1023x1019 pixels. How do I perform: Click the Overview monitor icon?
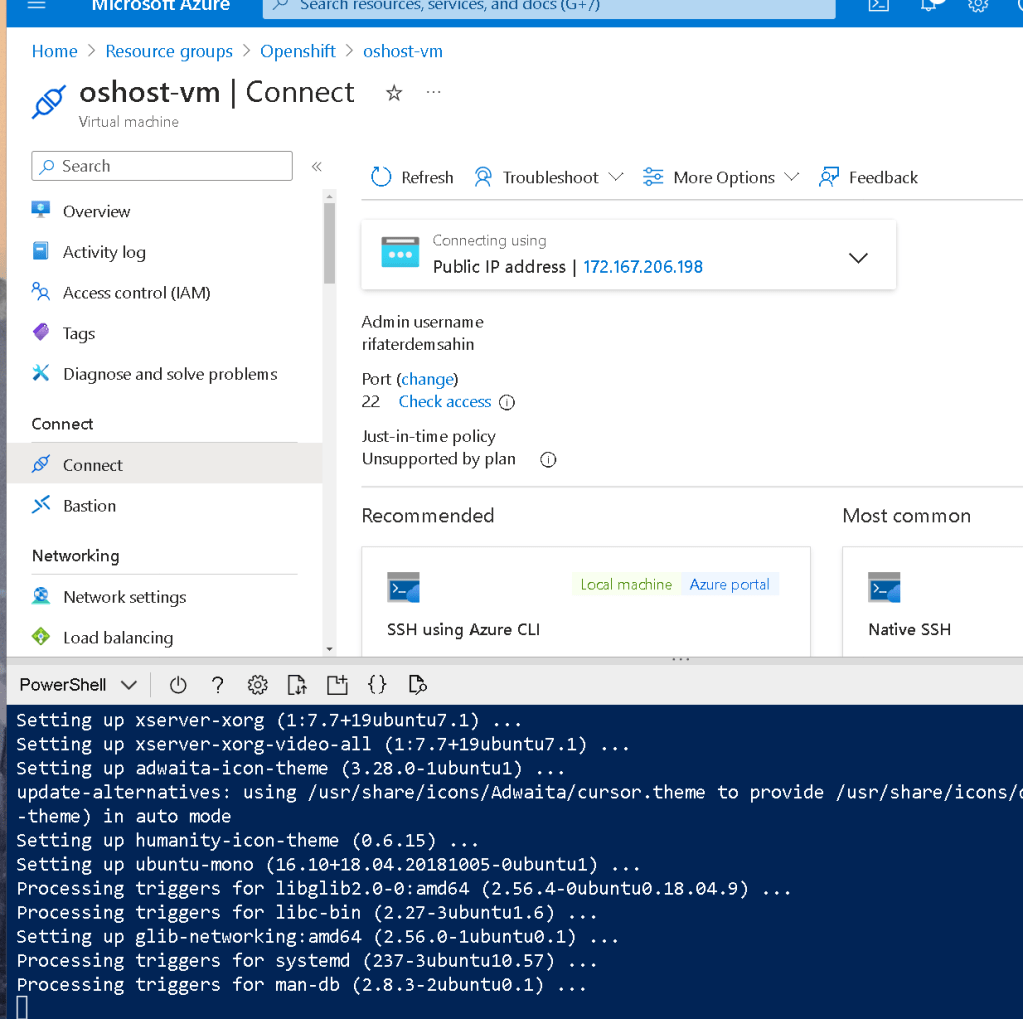(x=41, y=210)
